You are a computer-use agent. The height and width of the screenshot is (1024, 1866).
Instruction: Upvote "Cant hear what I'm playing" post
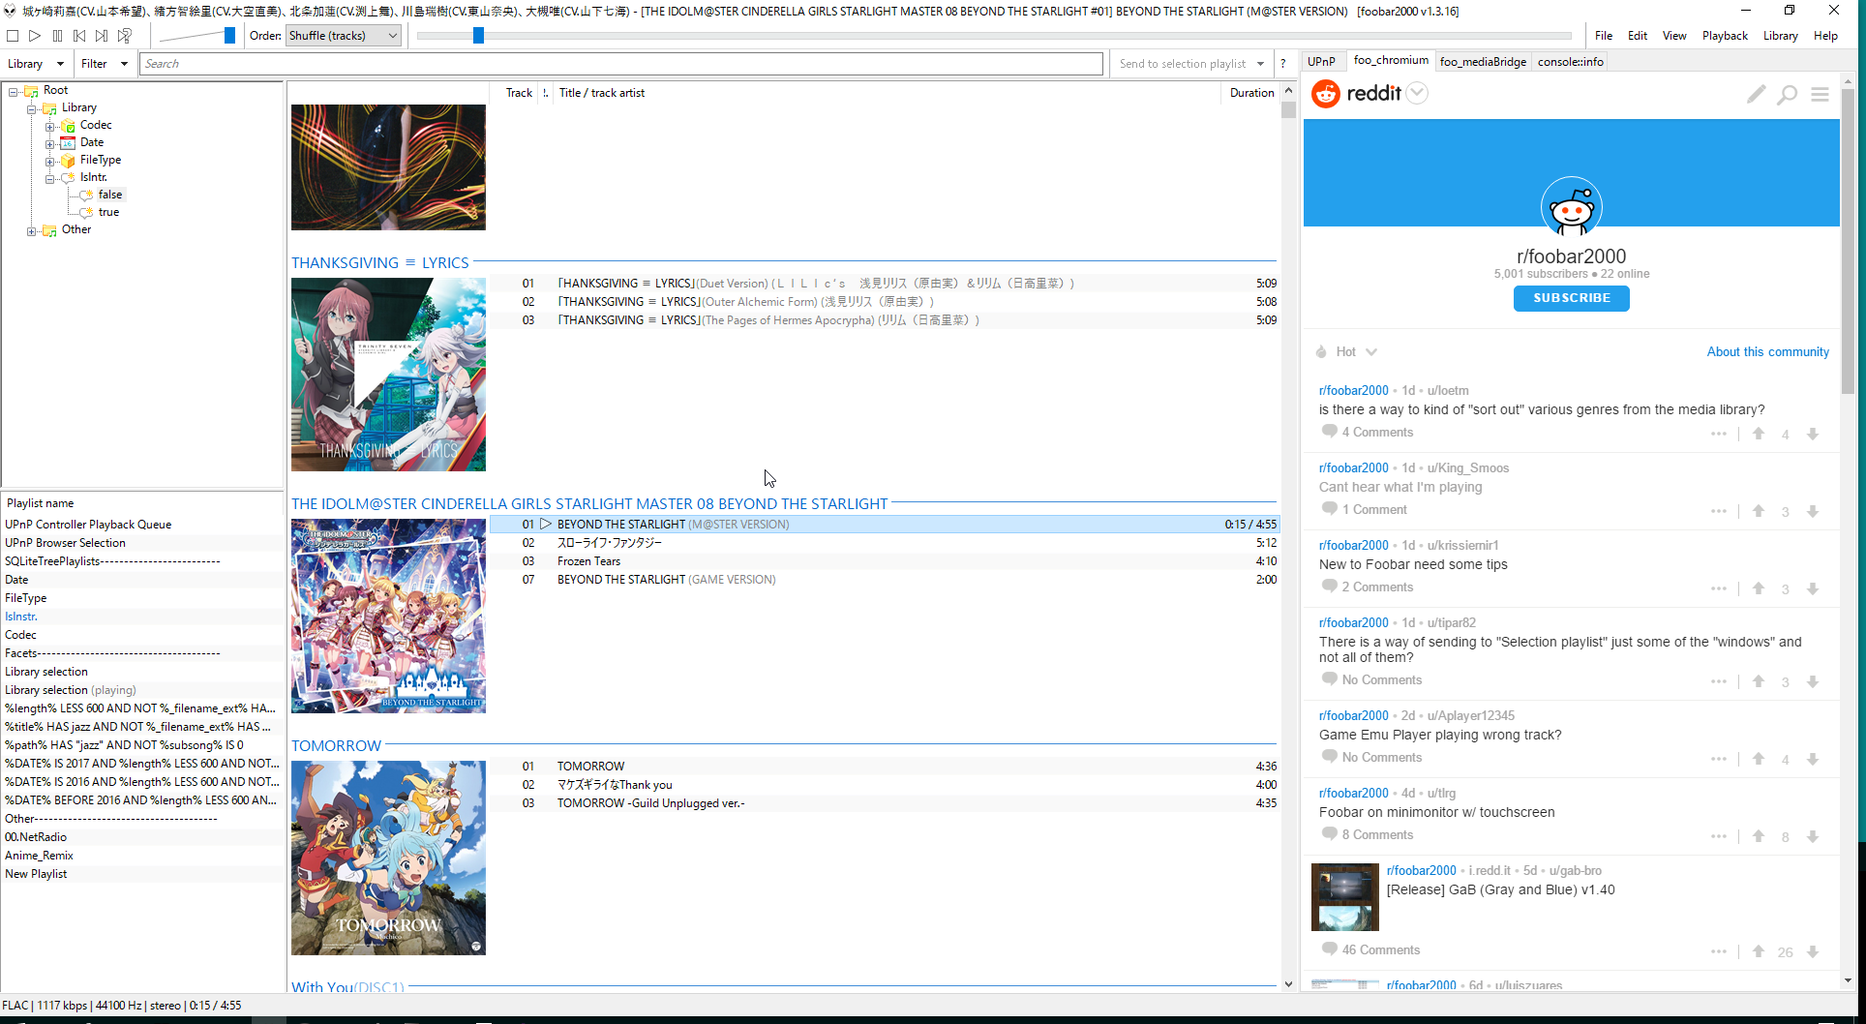click(1758, 511)
